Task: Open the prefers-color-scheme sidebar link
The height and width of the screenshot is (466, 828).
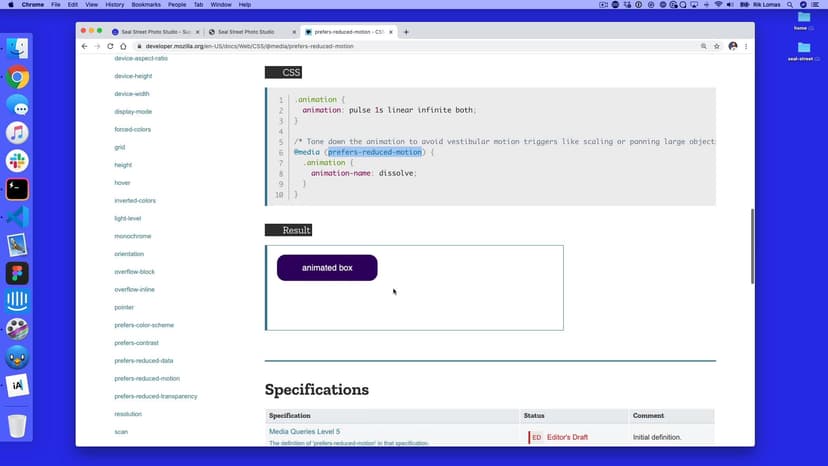Action: (144, 325)
